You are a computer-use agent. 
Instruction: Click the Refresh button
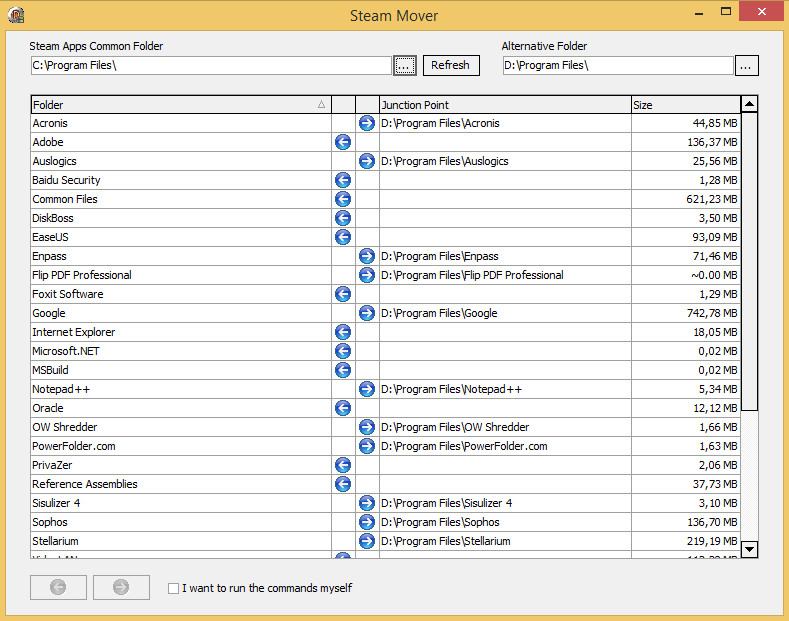[451, 65]
